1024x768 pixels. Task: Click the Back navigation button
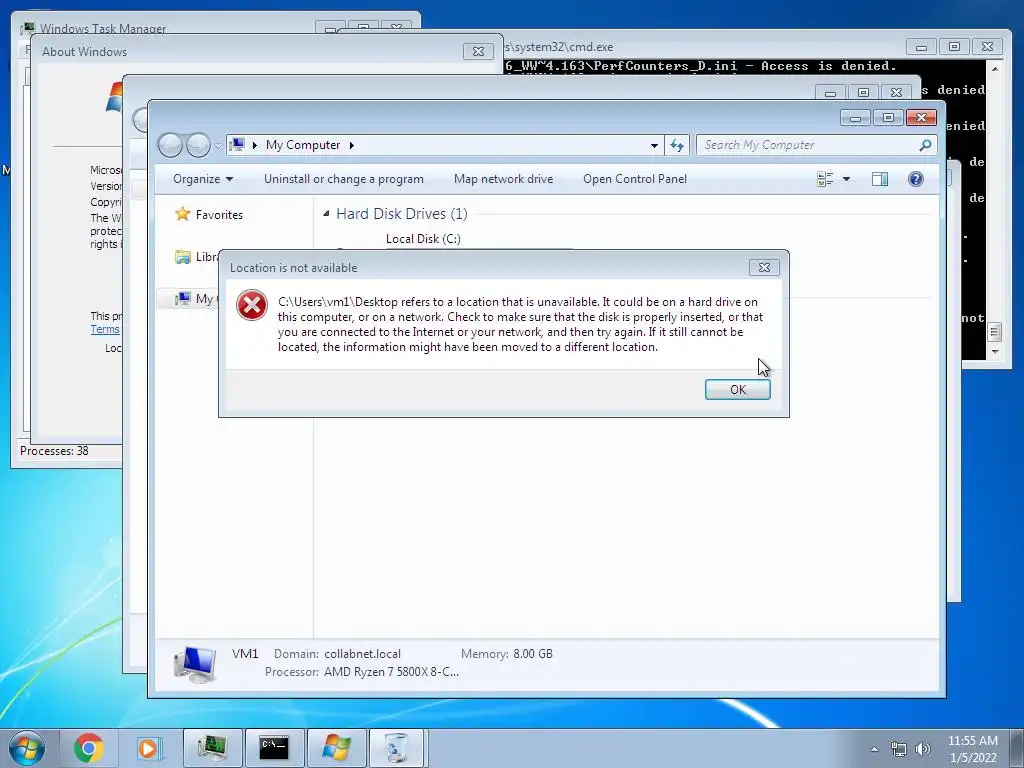pos(170,145)
